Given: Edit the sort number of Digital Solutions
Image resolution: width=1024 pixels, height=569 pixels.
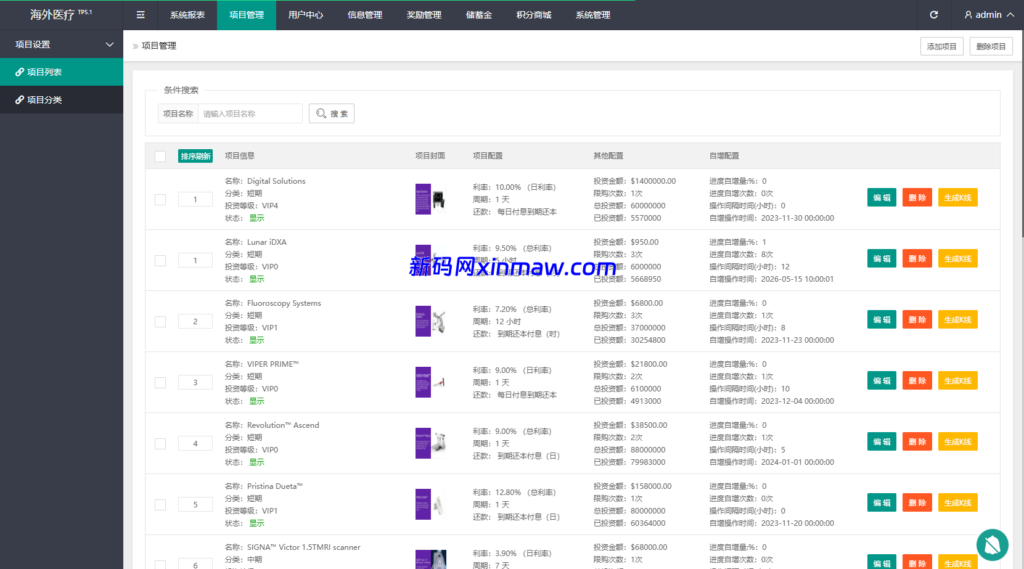Looking at the screenshot, I should pos(195,199).
